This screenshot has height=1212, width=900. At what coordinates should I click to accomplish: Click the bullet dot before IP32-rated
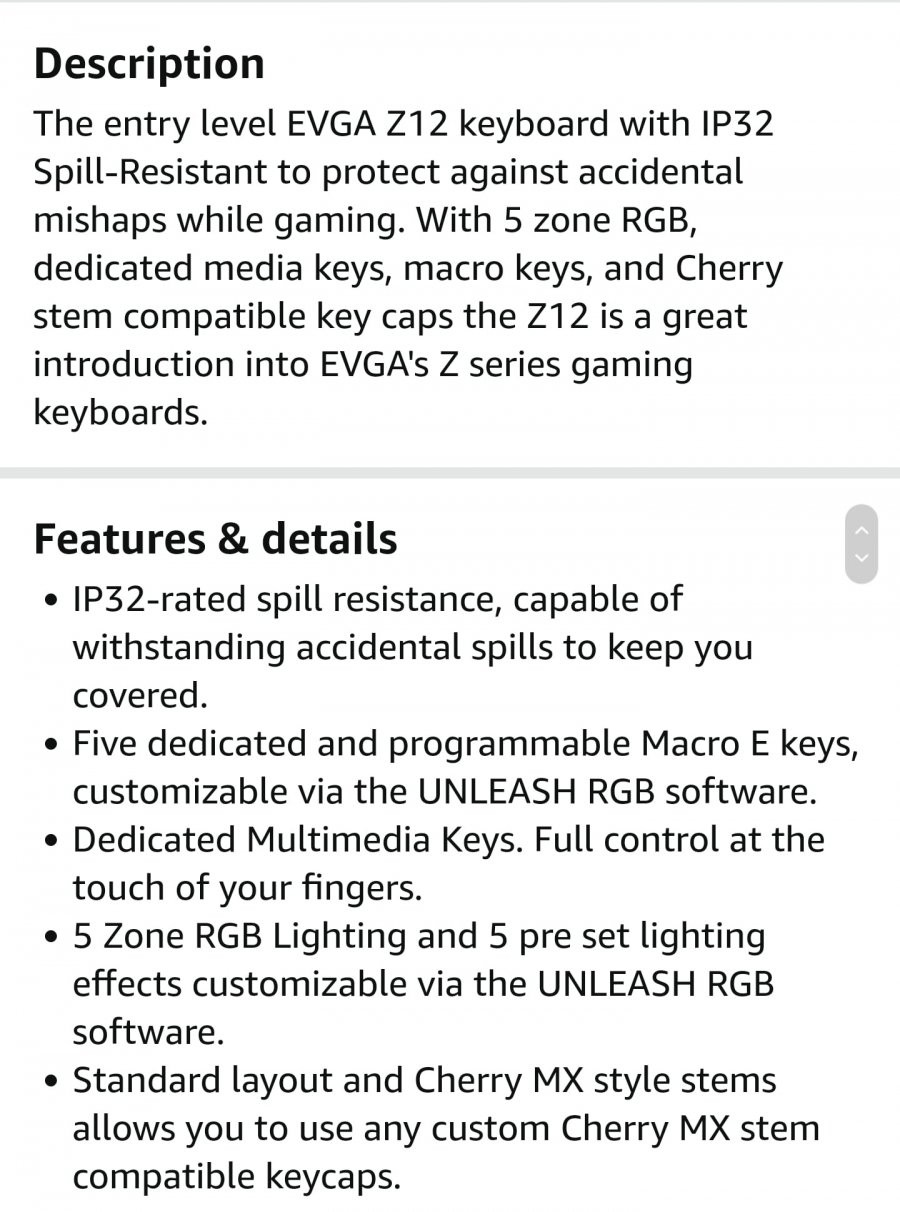[51, 602]
